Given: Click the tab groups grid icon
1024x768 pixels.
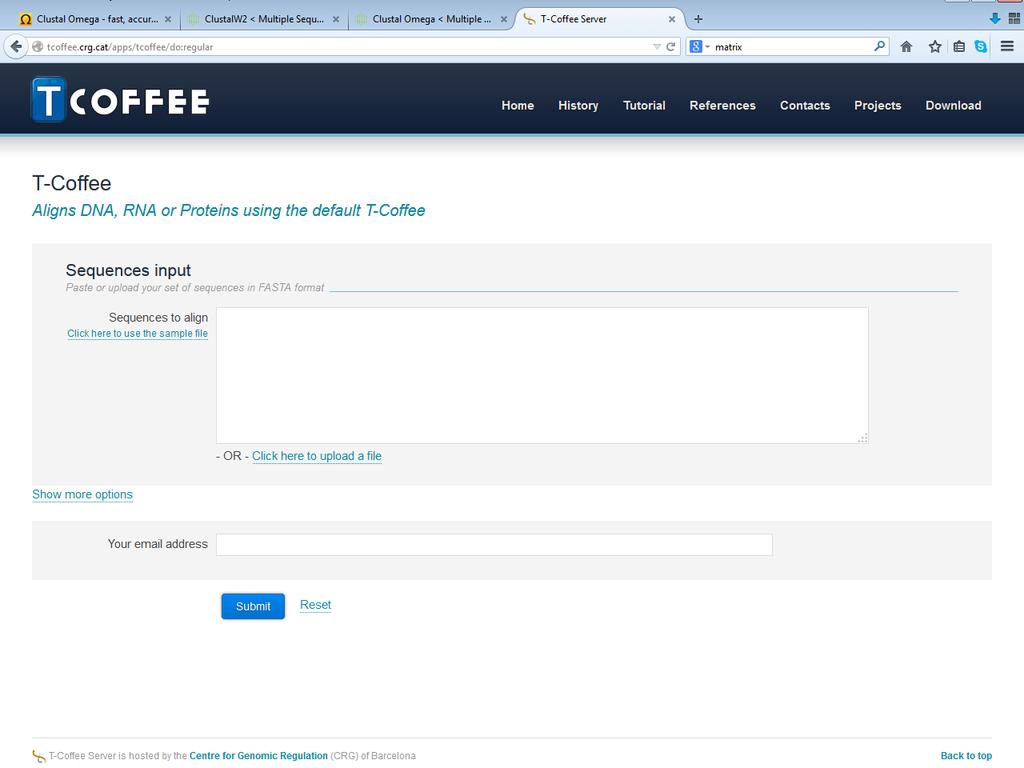Looking at the screenshot, I should tap(1014, 19).
